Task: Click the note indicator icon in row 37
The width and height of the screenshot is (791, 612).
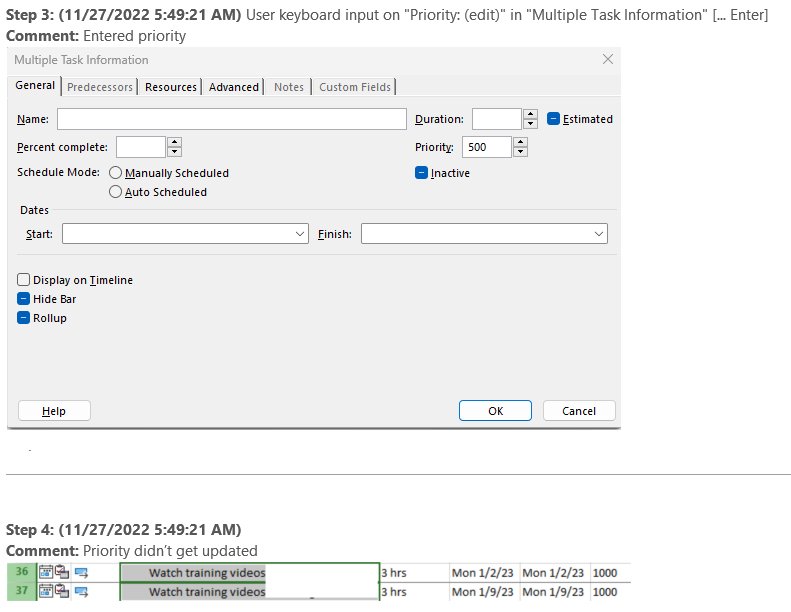Action: point(62,591)
